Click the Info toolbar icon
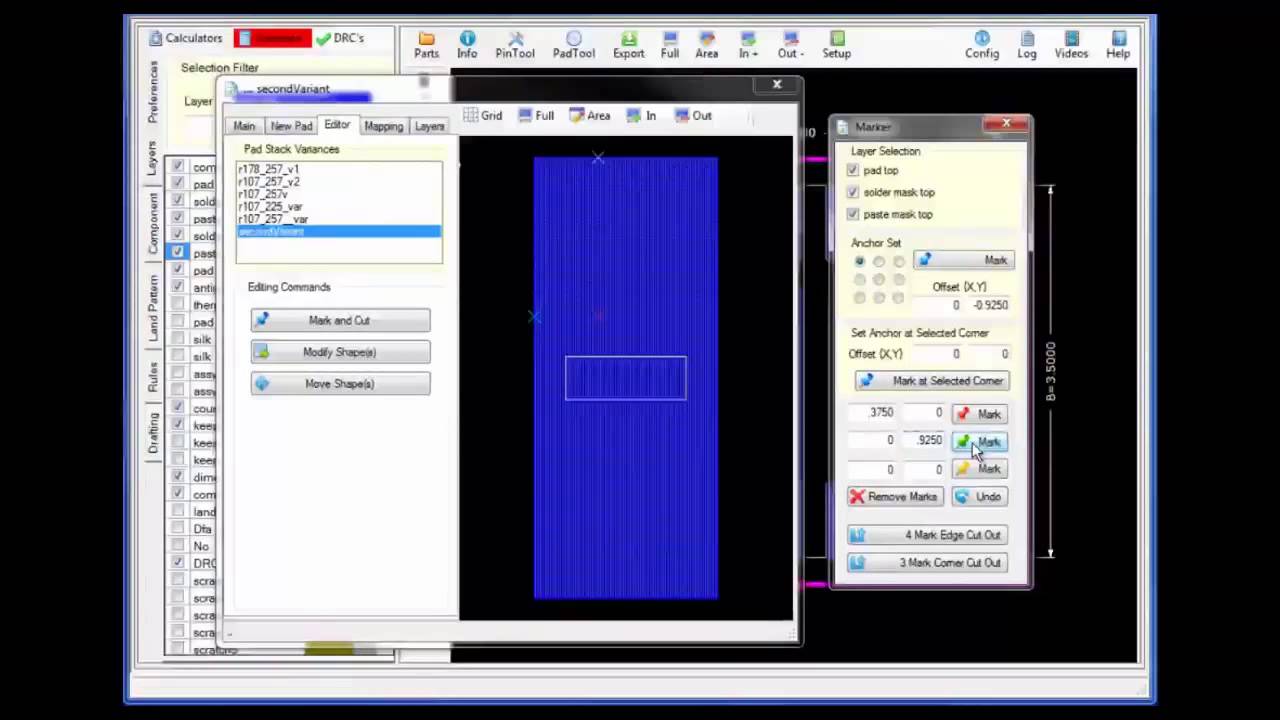The image size is (1280, 720). pos(467,45)
